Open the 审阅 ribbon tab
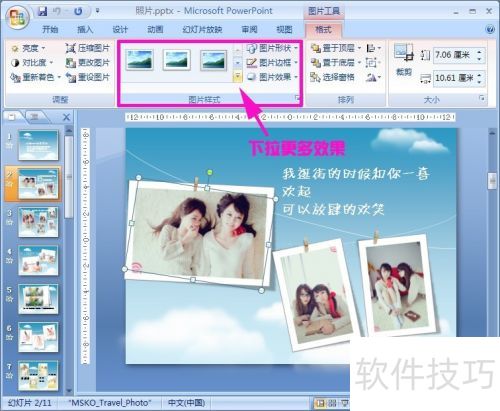Screen dimensions: 500x411 coord(249,29)
